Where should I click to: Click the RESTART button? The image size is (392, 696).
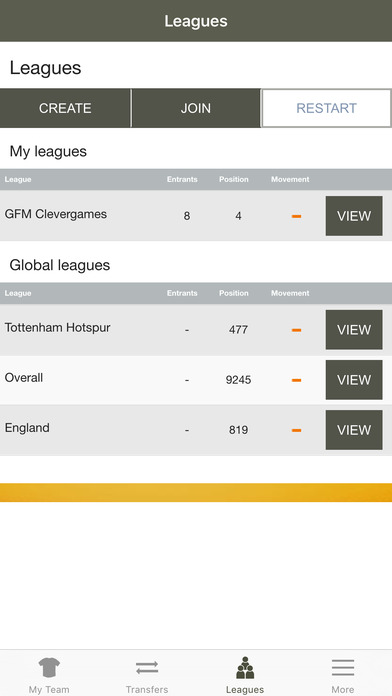point(326,108)
